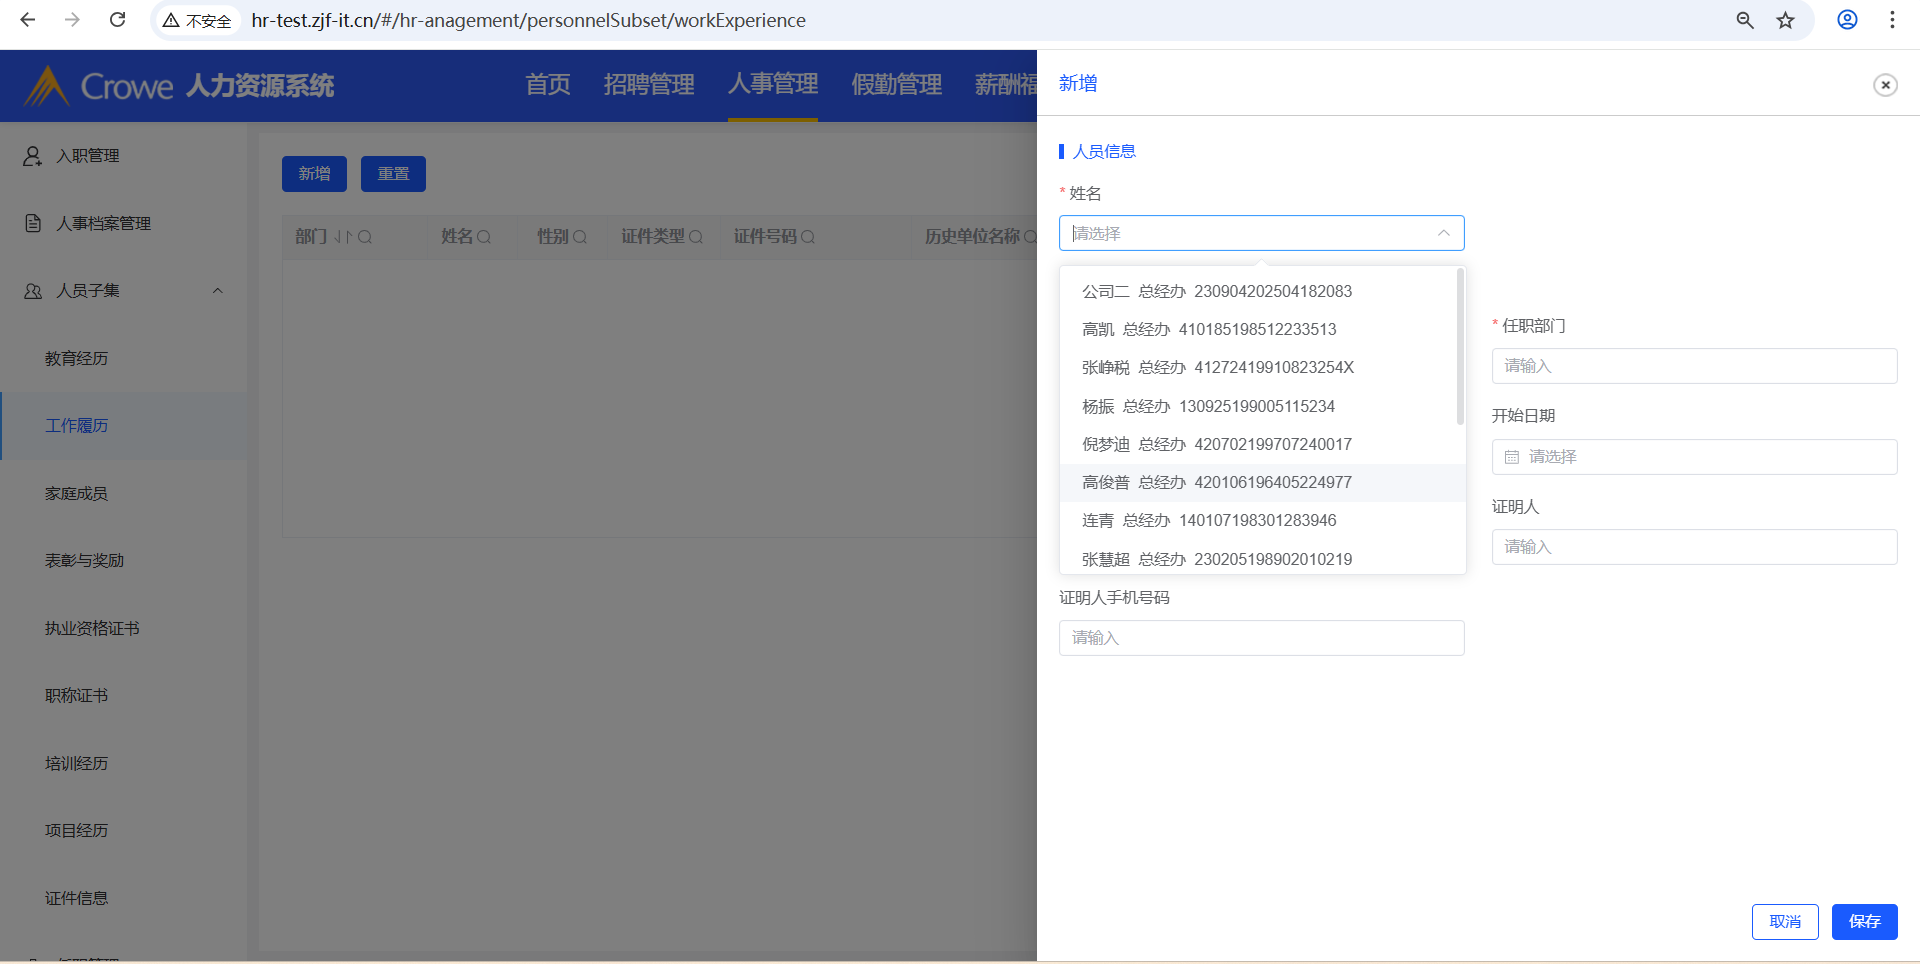
Task: Open 教育经历 in the sidebar
Action: click(x=76, y=358)
